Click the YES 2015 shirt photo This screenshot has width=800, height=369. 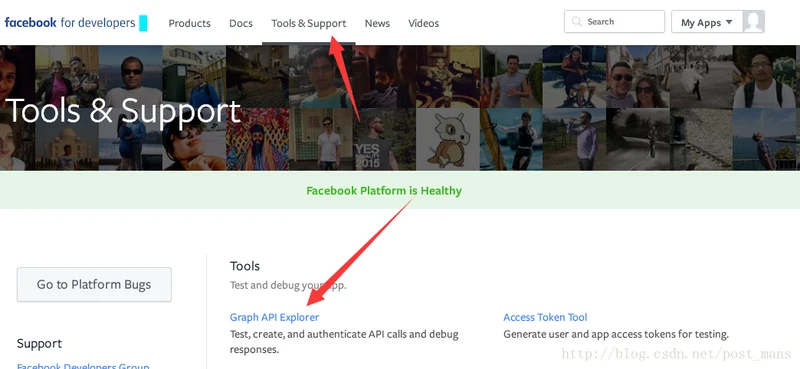click(x=384, y=139)
